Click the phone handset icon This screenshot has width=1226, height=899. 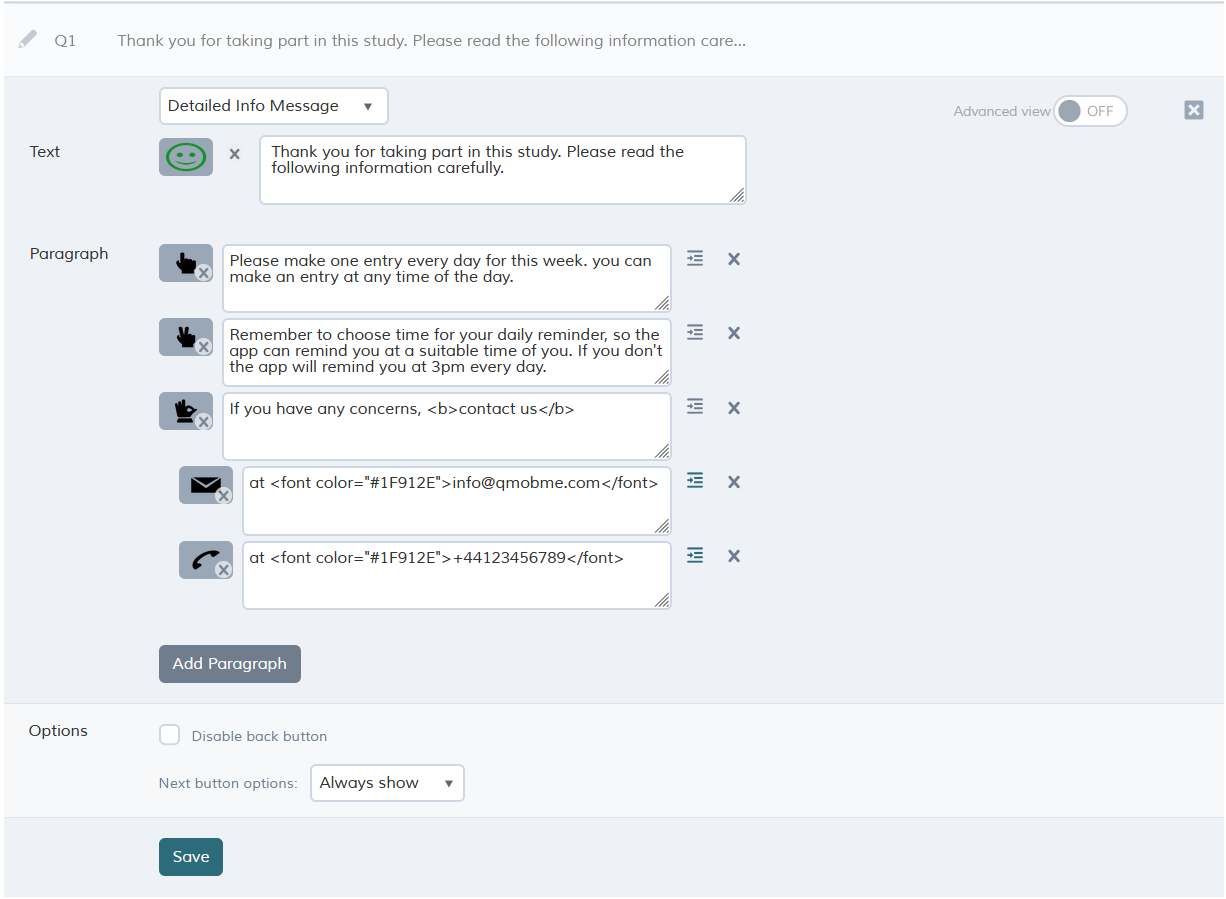pos(206,560)
